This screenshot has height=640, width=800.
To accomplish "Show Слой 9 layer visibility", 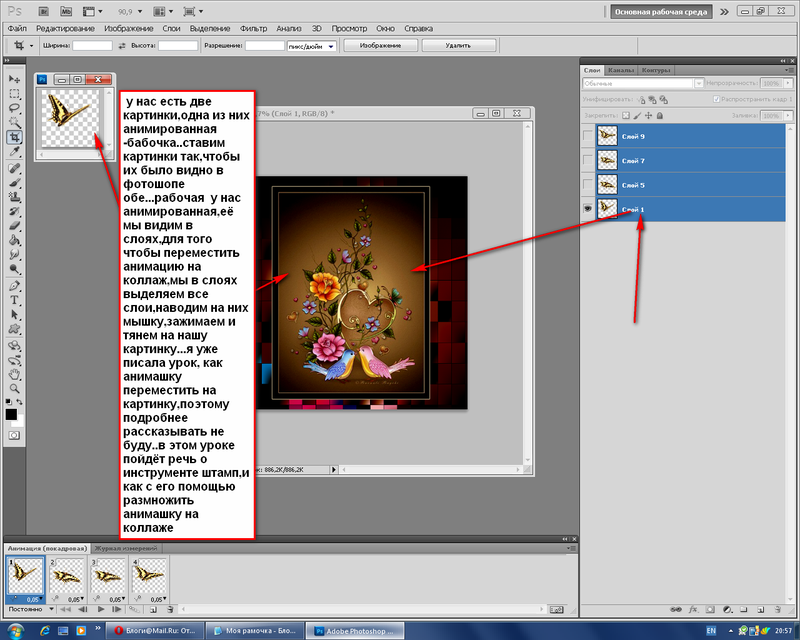I will (588, 136).
